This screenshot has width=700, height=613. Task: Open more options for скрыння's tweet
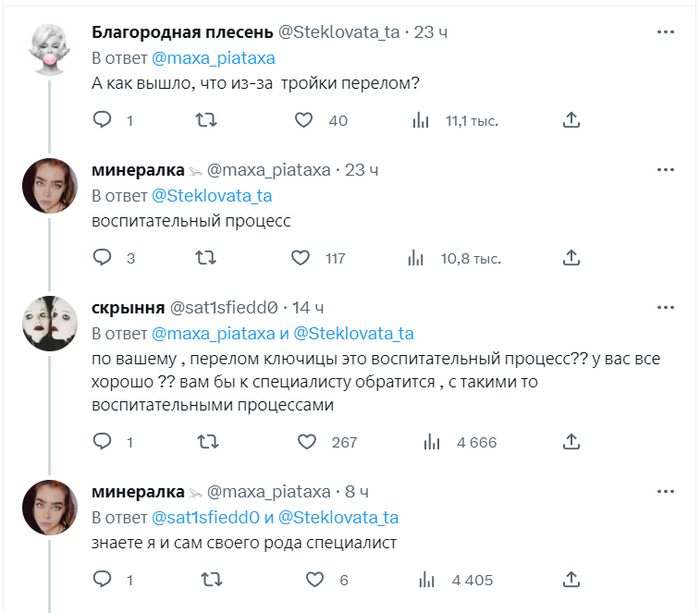click(665, 306)
